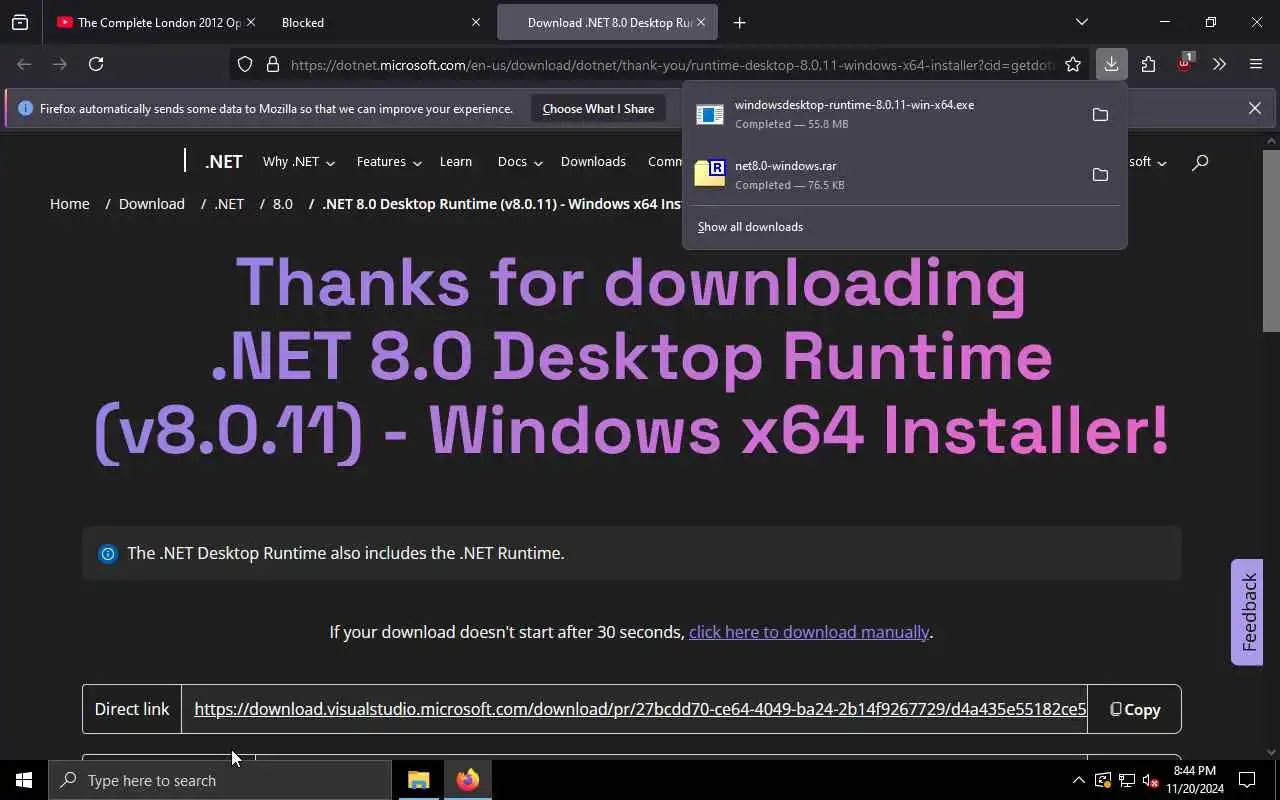Click the site security padlock icon
Screen dimensions: 1280x800
(x=272, y=65)
